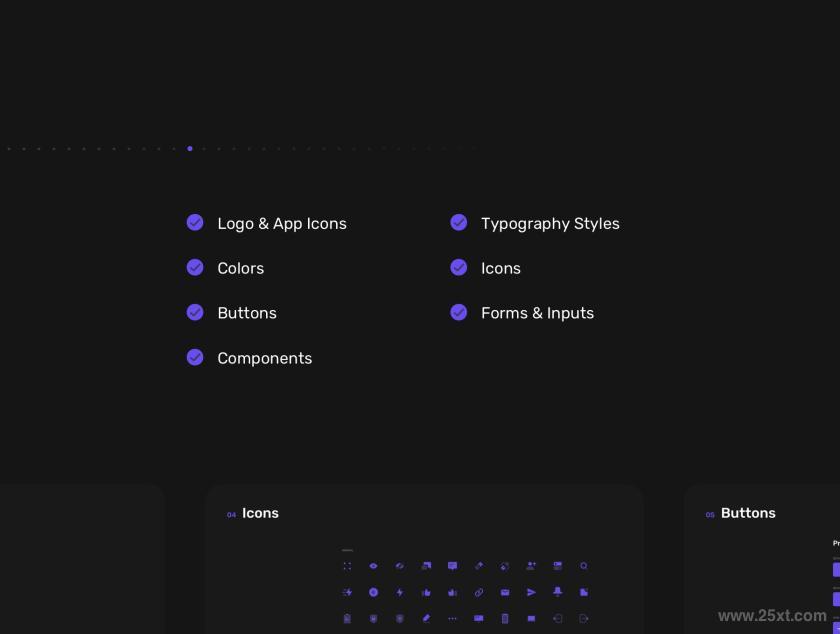Click the crossed-out eye (hidden) icon
The image size is (840, 634).
coord(400,566)
